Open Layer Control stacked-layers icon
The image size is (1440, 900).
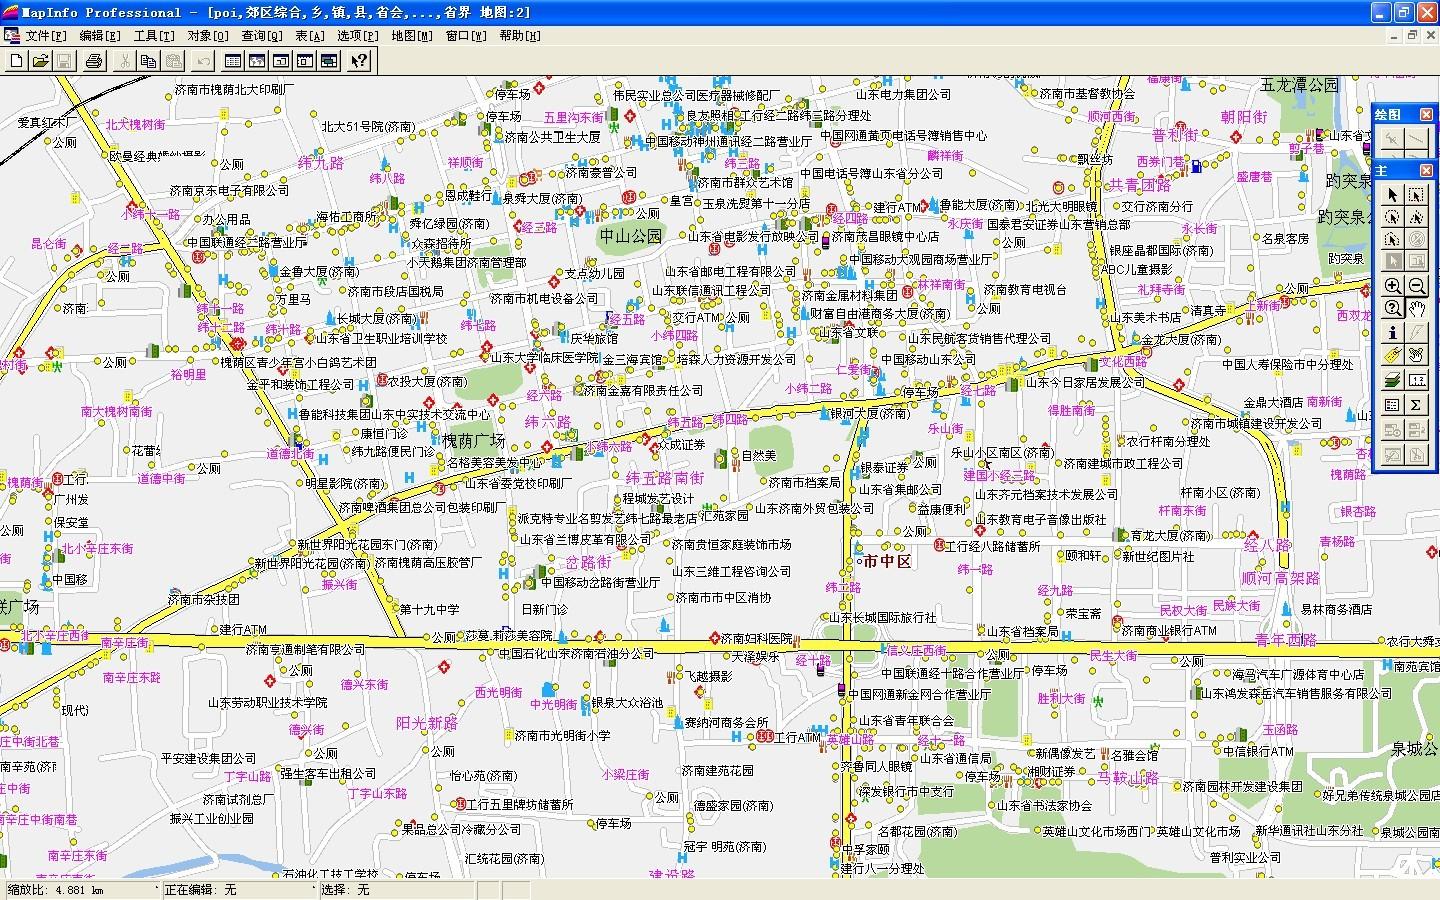tap(1393, 380)
